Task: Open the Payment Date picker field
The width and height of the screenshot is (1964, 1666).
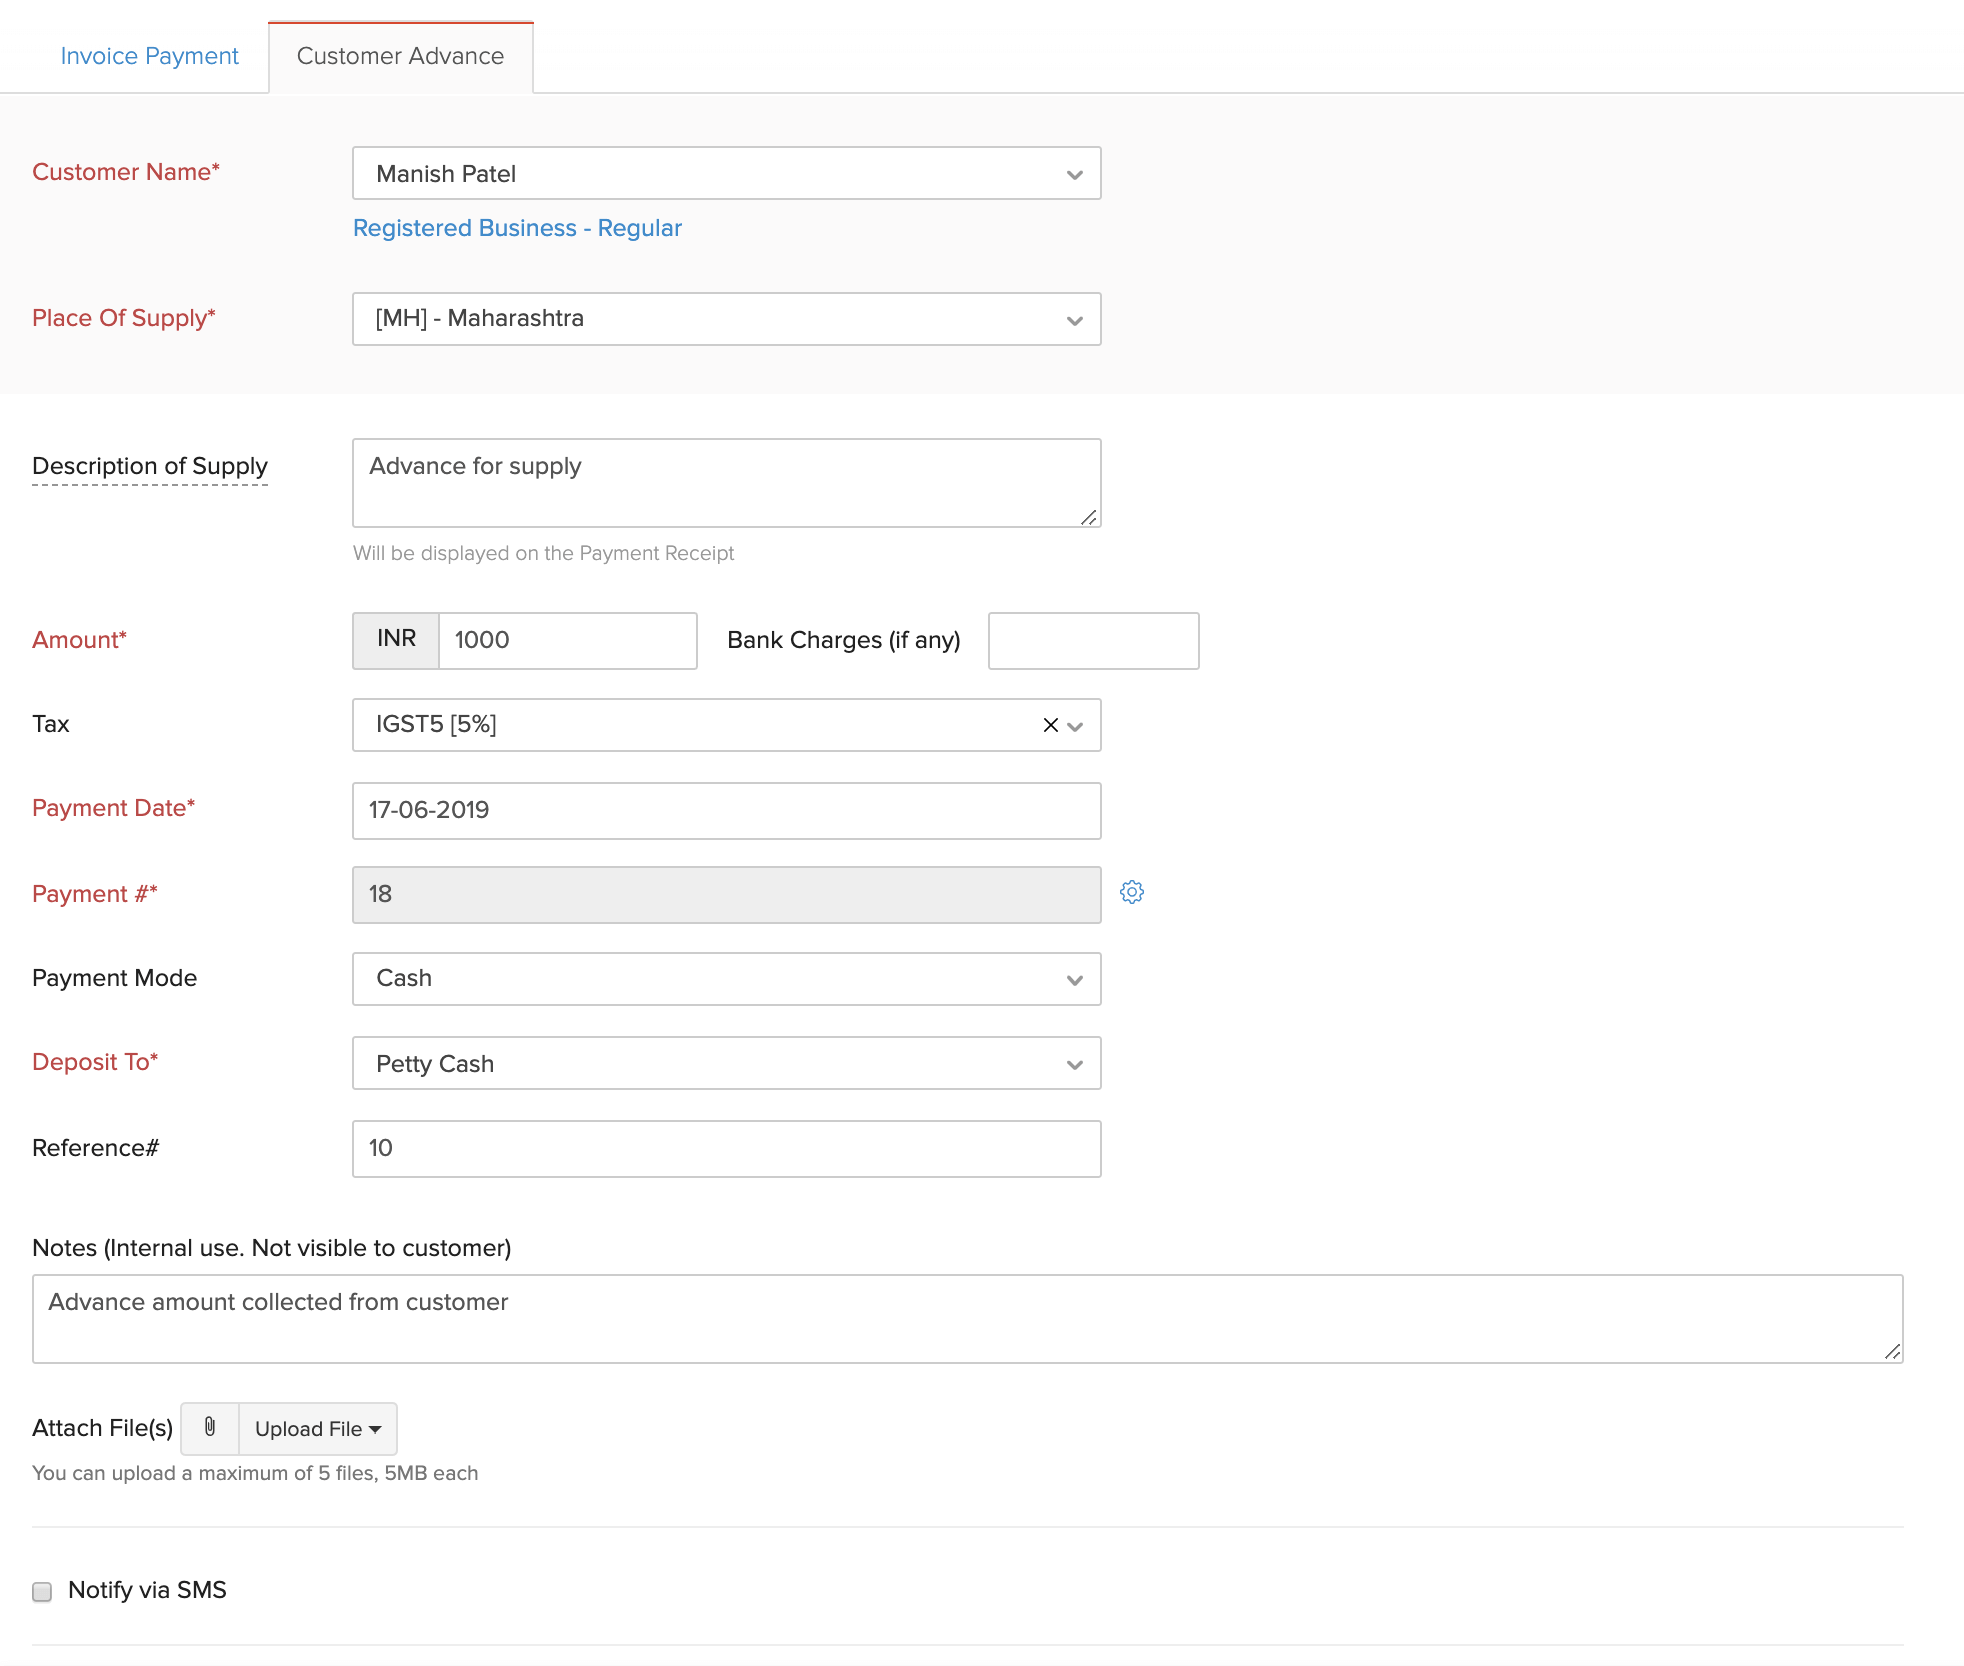Action: [726, 810]
